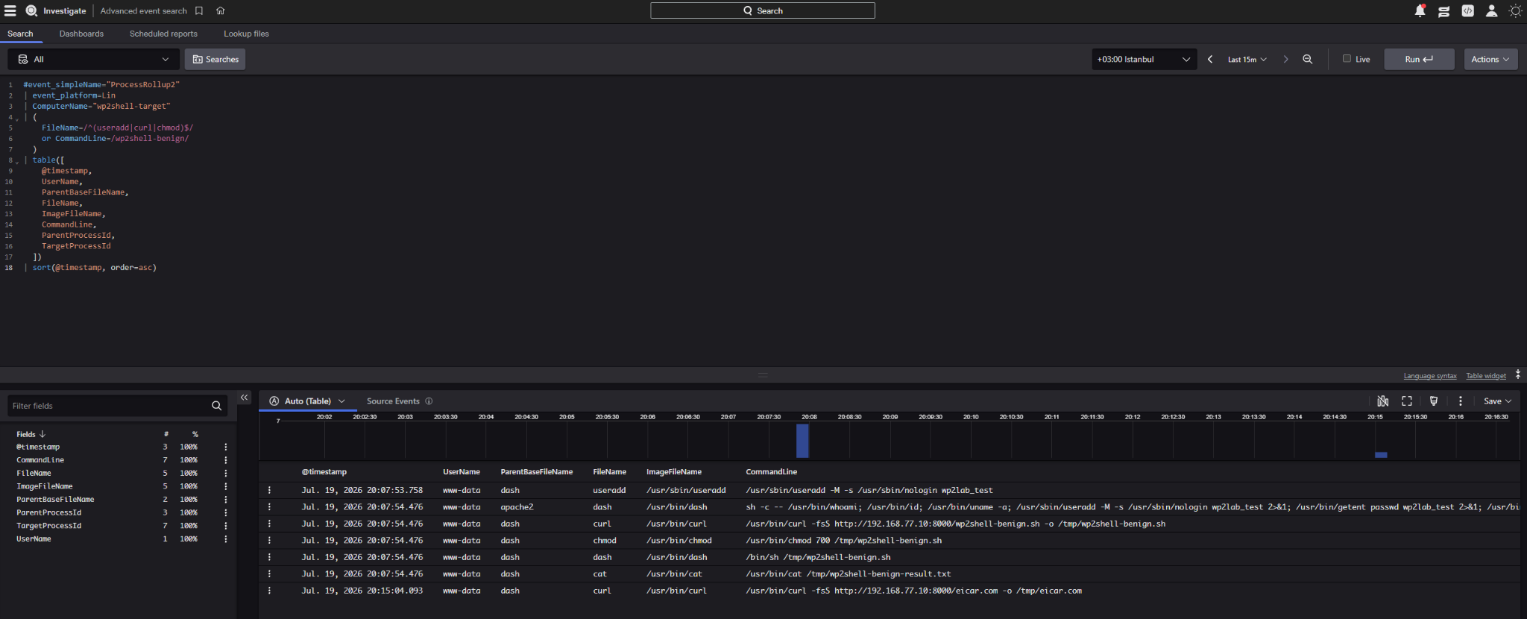Select the small 20:15 timechart bar

1381,455
